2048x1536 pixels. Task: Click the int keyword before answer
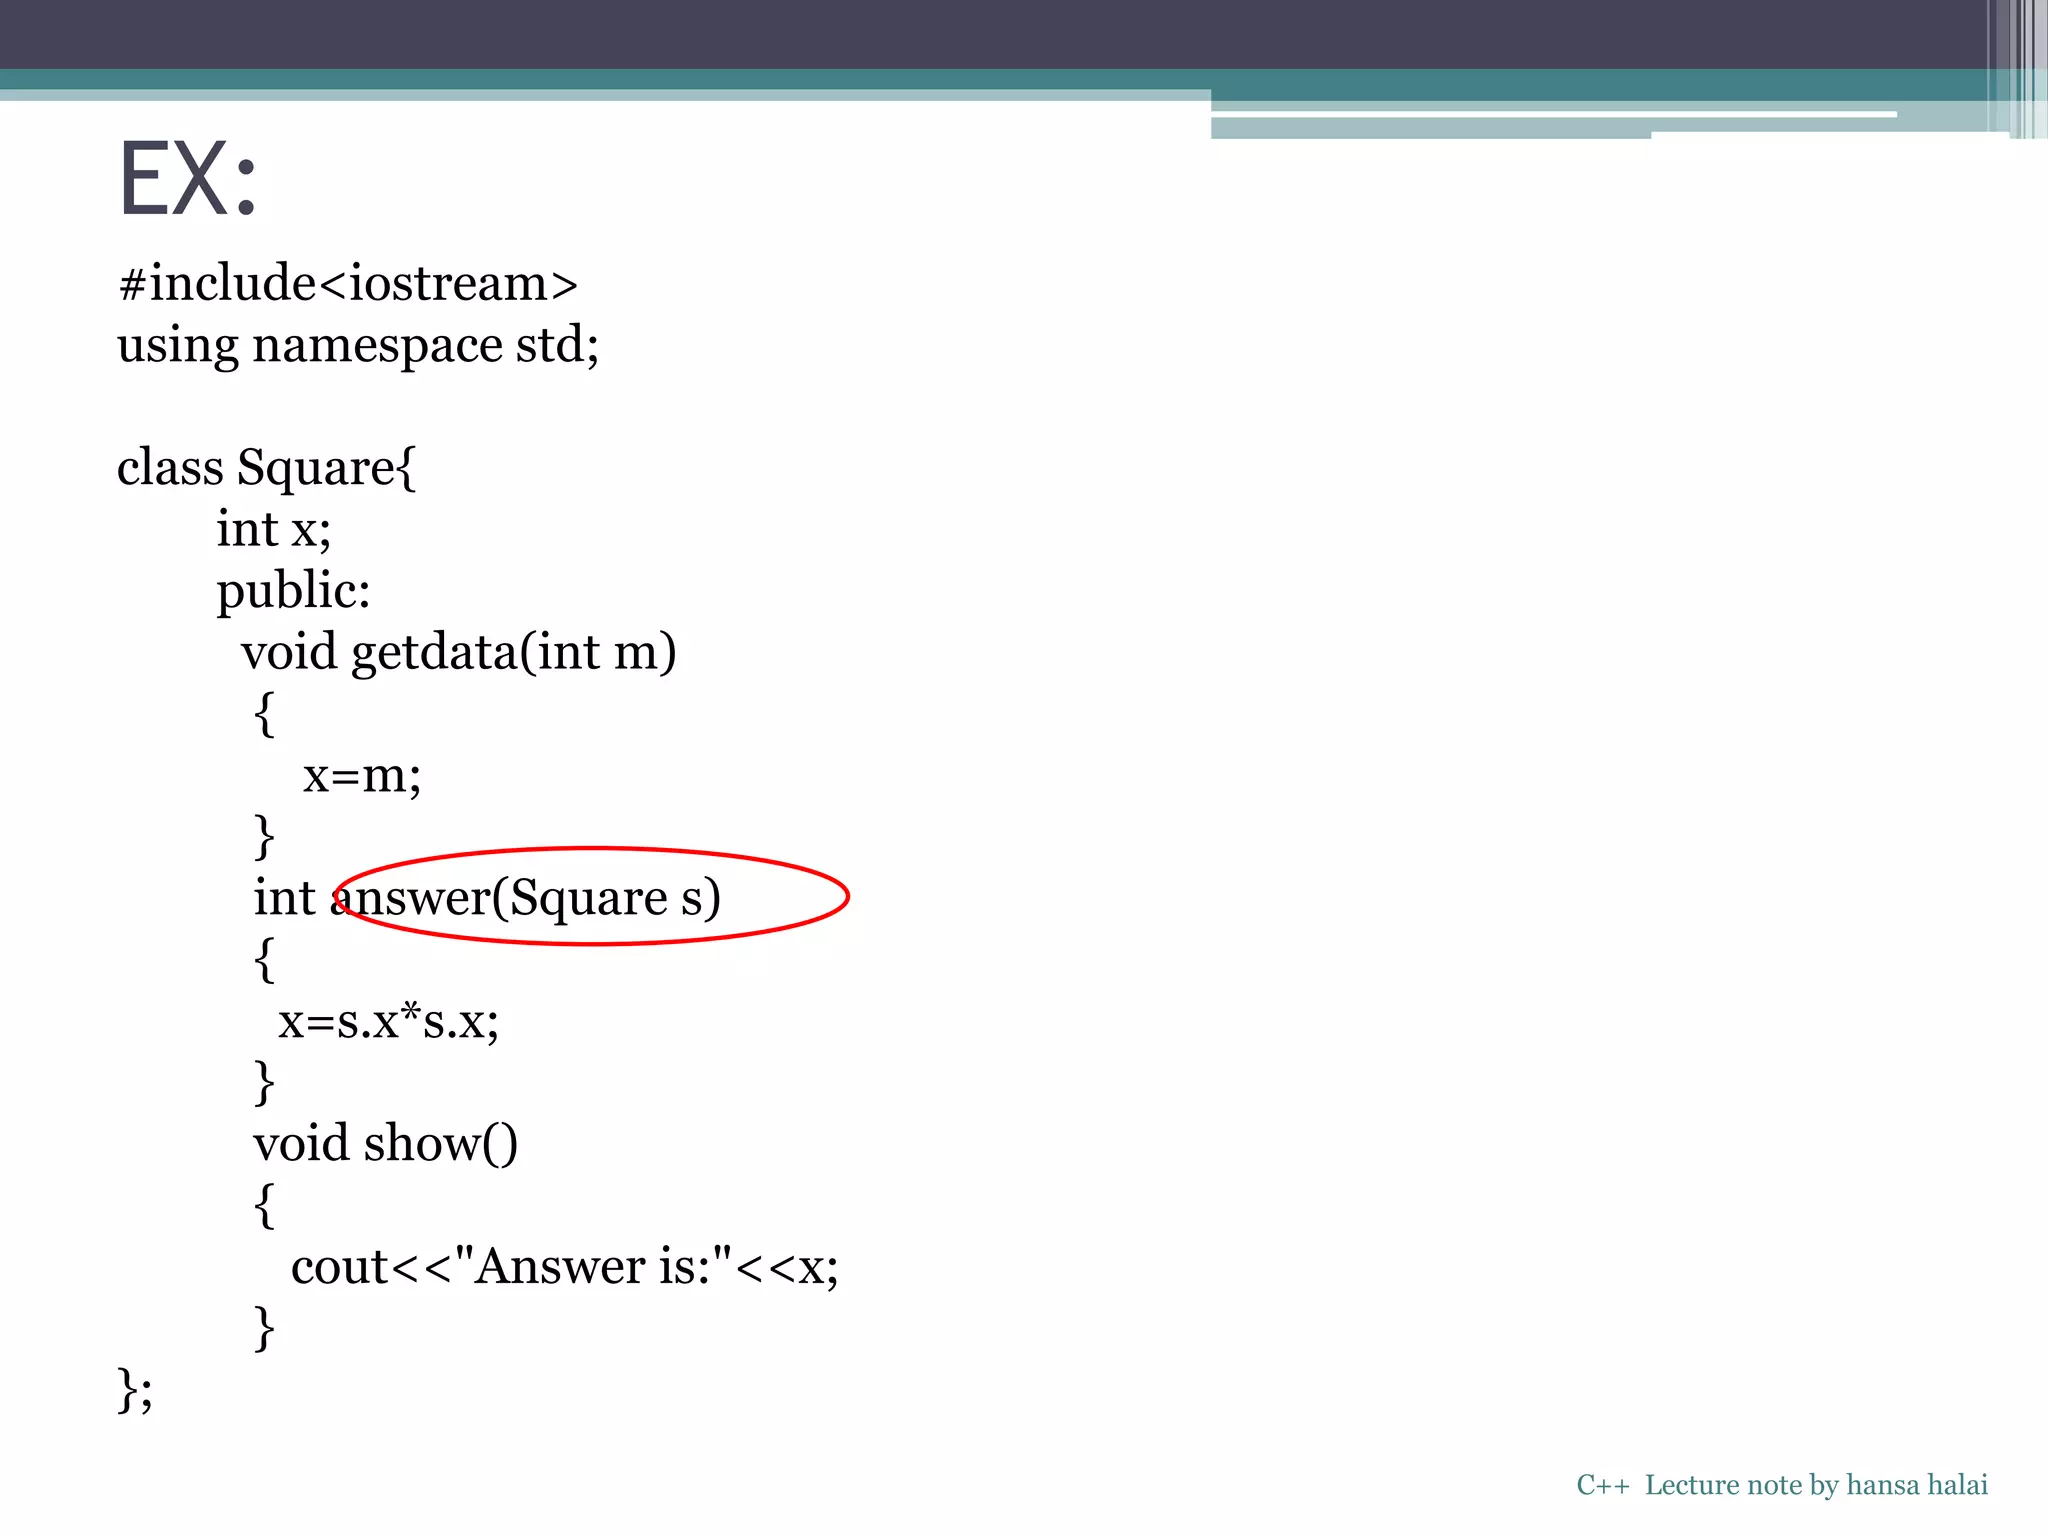click(284, 898)
